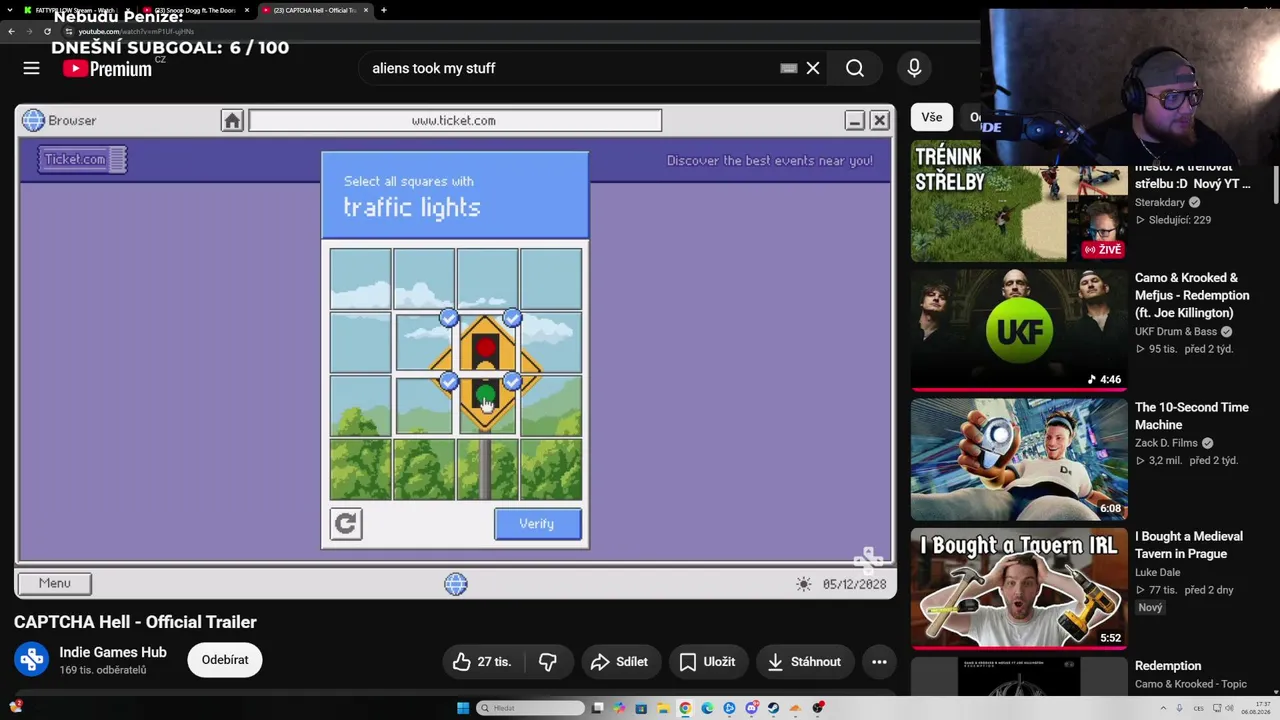Dislike the video
This screenshot has height=720, width=1280.
pyautogui.click(x=547, y=661)
